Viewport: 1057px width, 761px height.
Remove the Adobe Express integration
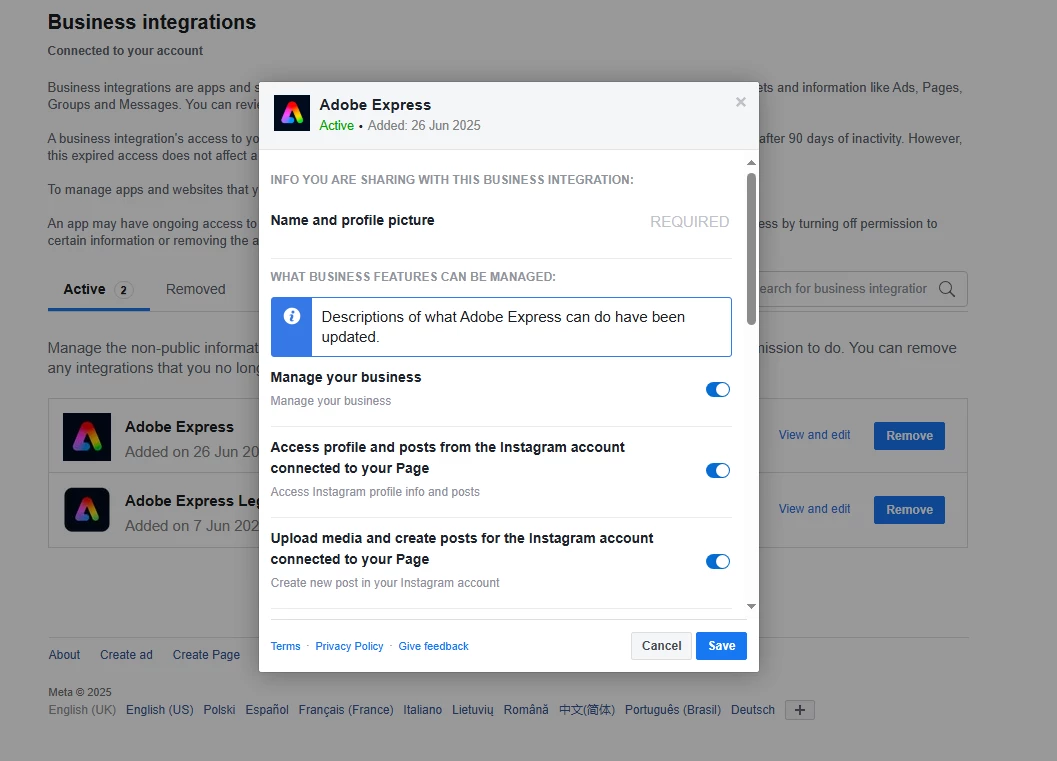point(909,435)
